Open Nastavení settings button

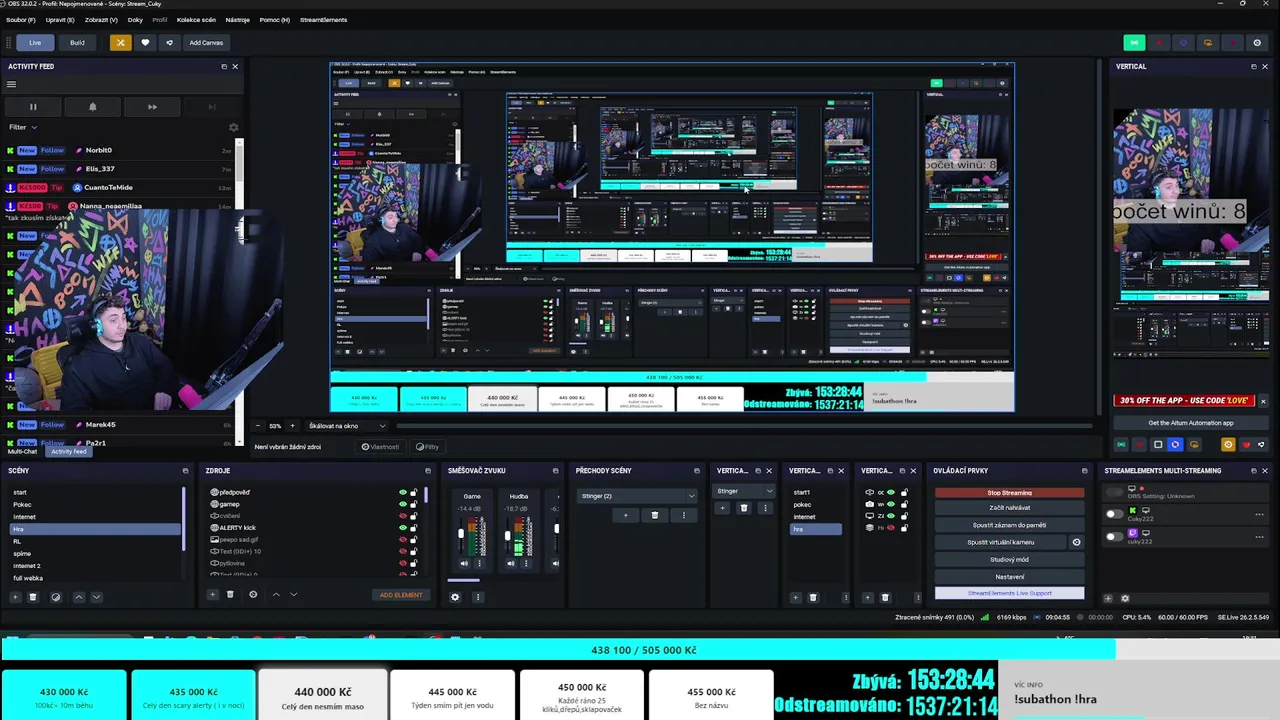pos(1009,577)
